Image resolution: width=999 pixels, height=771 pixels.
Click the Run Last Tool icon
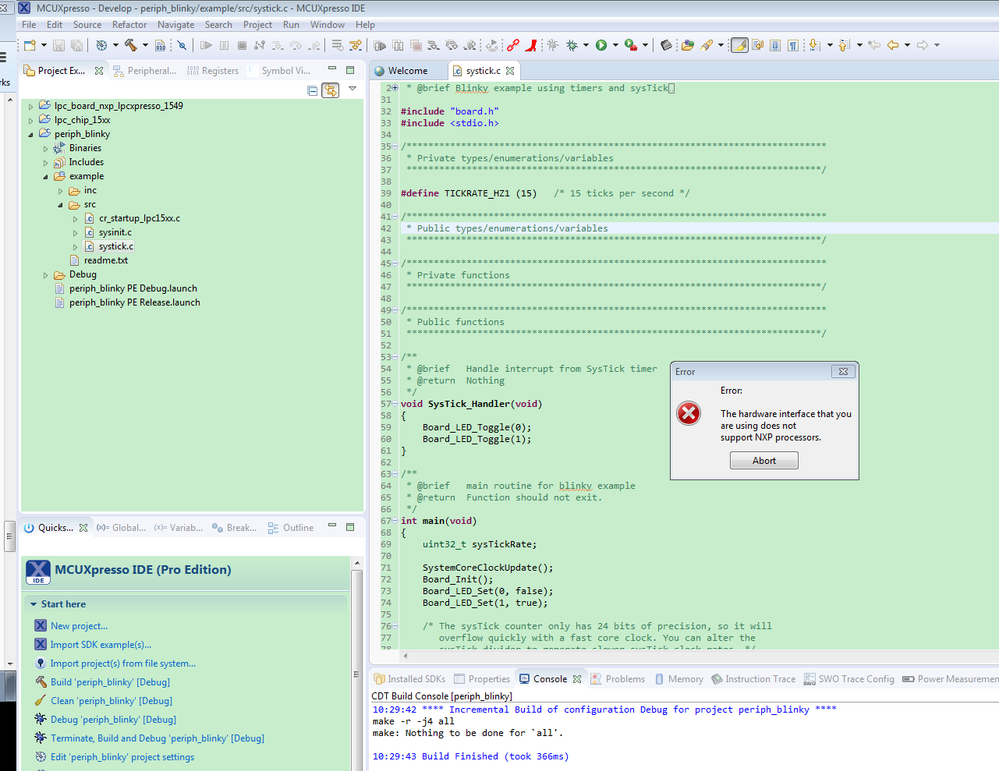coord(630,45)
